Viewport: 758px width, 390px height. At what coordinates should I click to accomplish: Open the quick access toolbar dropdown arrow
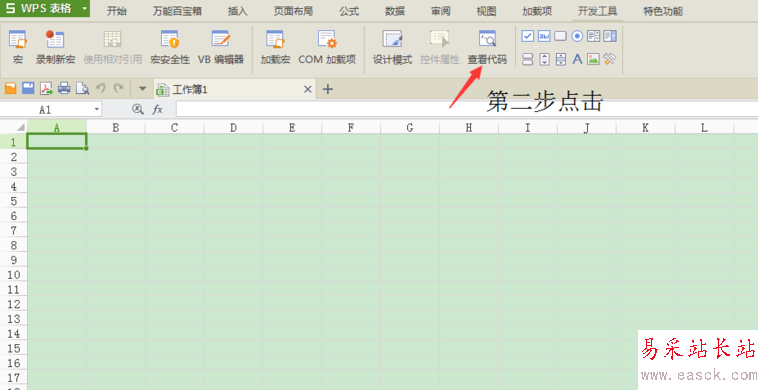pyautogui.click(x=142, y=89)
